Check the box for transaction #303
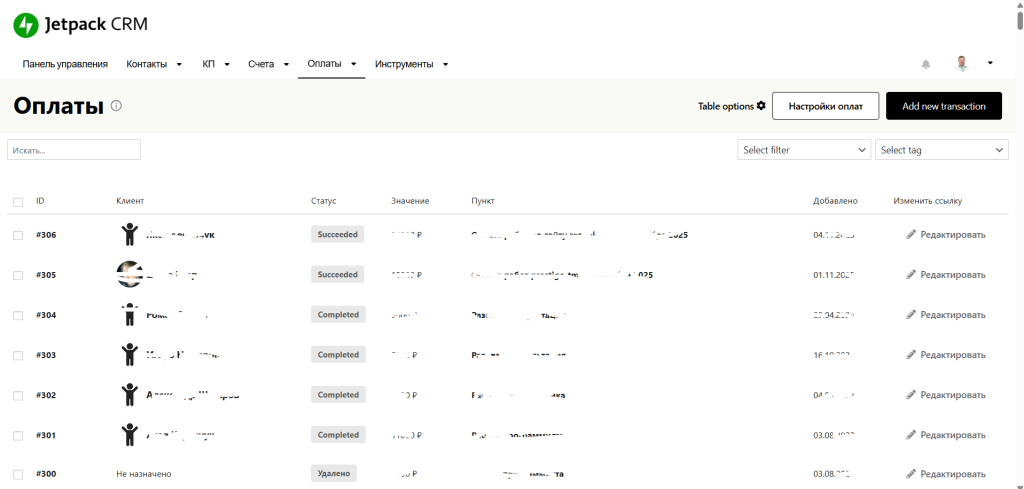 (18, 356)
